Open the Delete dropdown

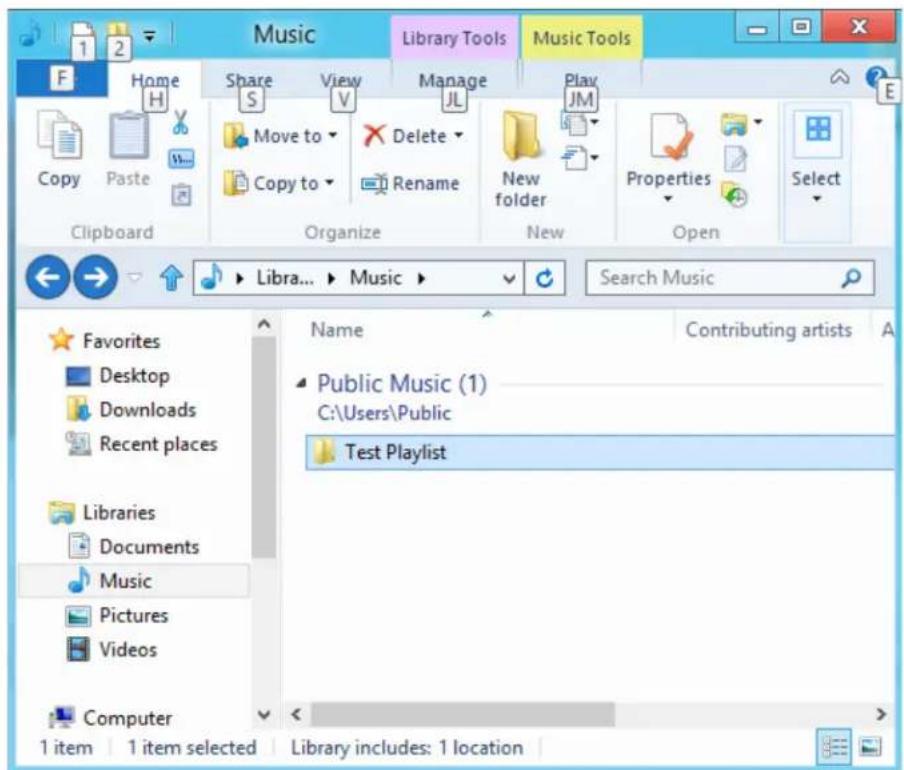413,137
